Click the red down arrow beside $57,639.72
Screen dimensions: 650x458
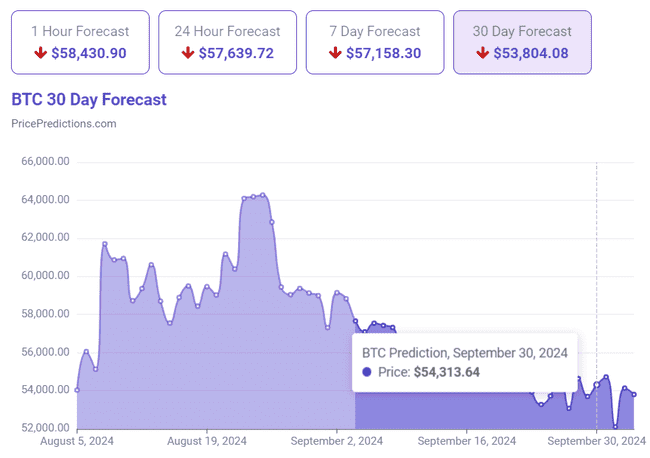pos(188,53)
